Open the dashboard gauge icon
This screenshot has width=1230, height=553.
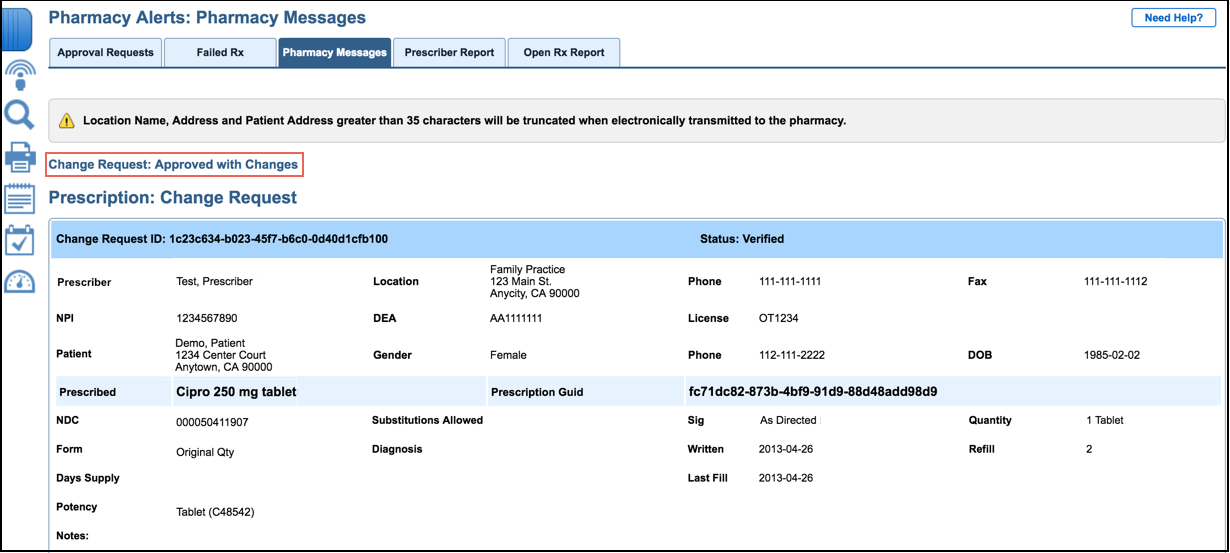[x=20, y=282]
